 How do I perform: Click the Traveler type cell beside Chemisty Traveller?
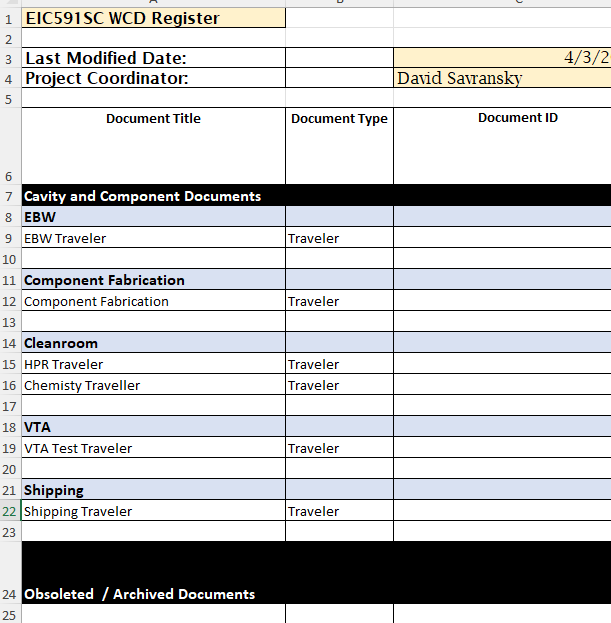click(339, 385)
